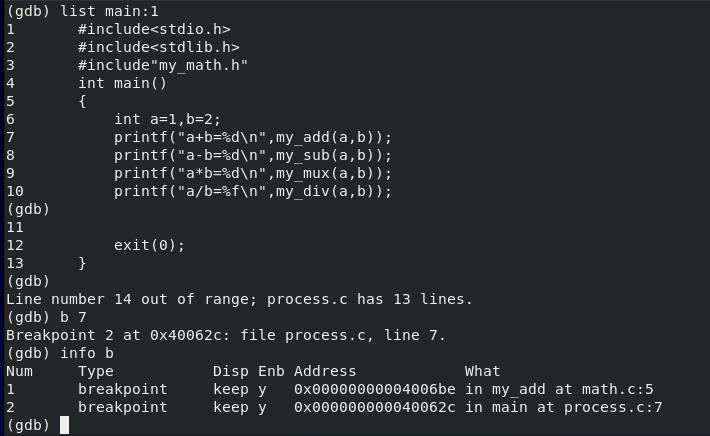Click the terminal cursor after the last gdb prompt
Screen dimensions: 710x436
tap(65, 425)
